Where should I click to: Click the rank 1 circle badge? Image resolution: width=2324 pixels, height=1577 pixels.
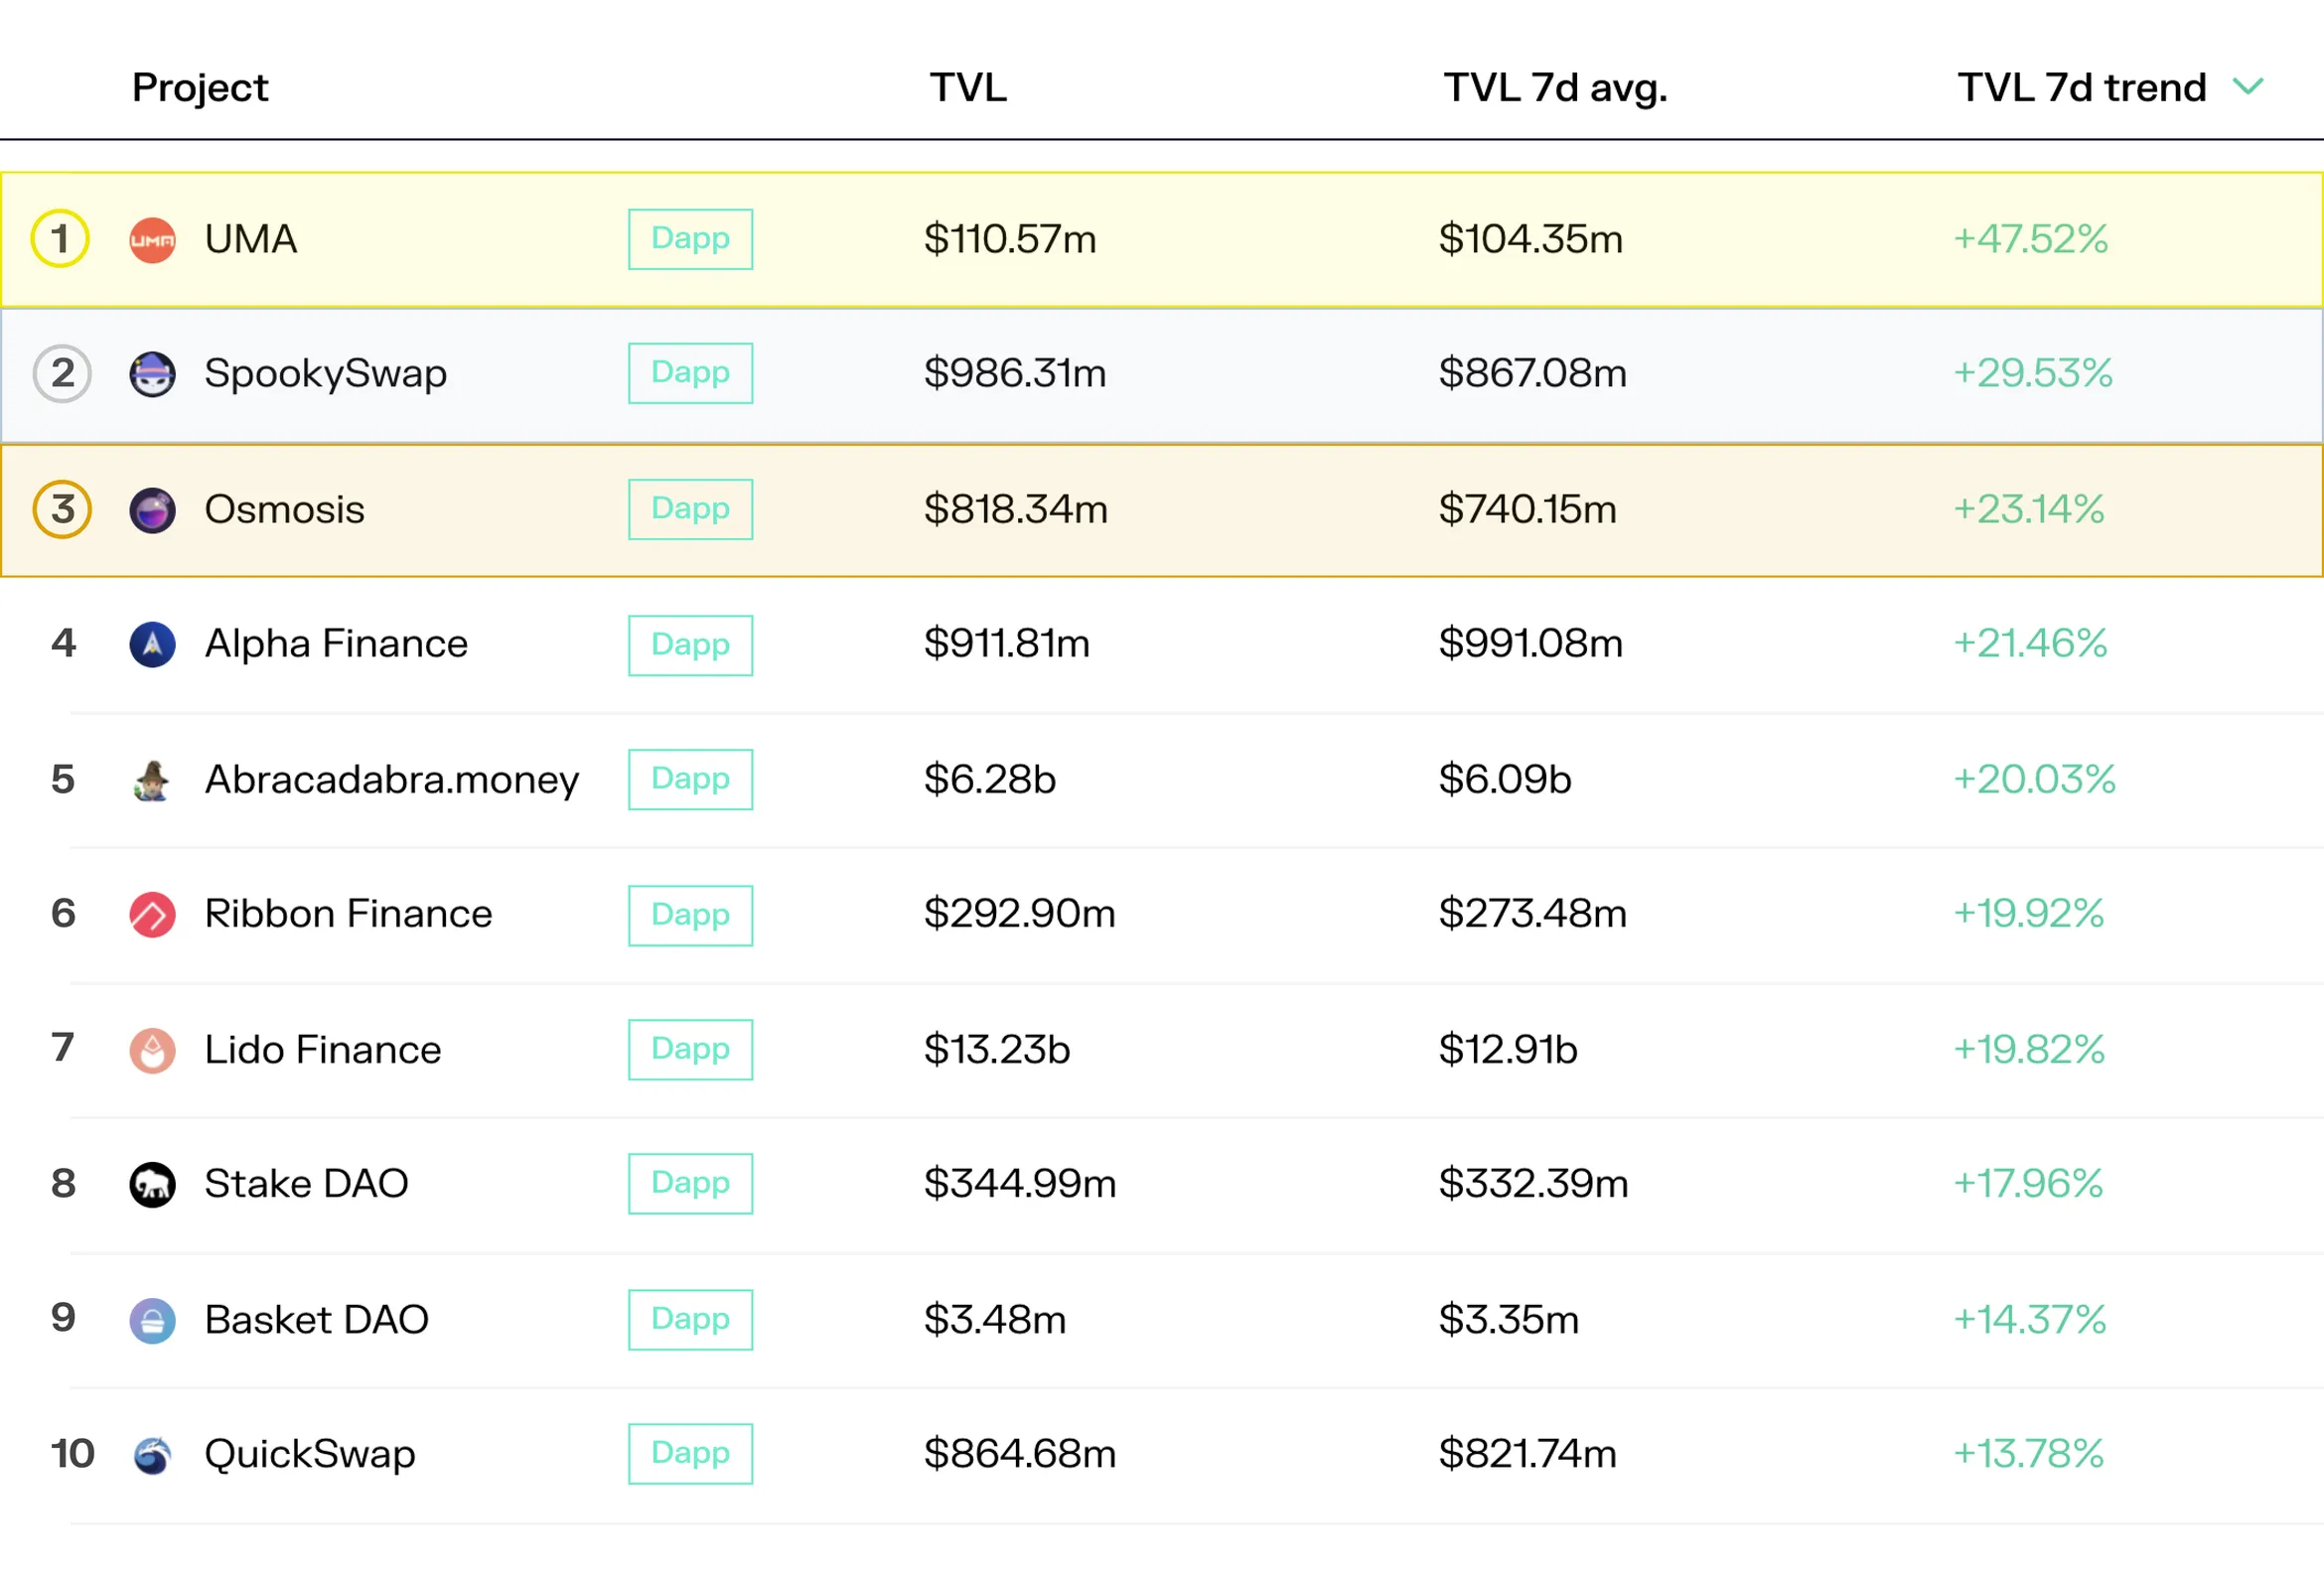60,239
